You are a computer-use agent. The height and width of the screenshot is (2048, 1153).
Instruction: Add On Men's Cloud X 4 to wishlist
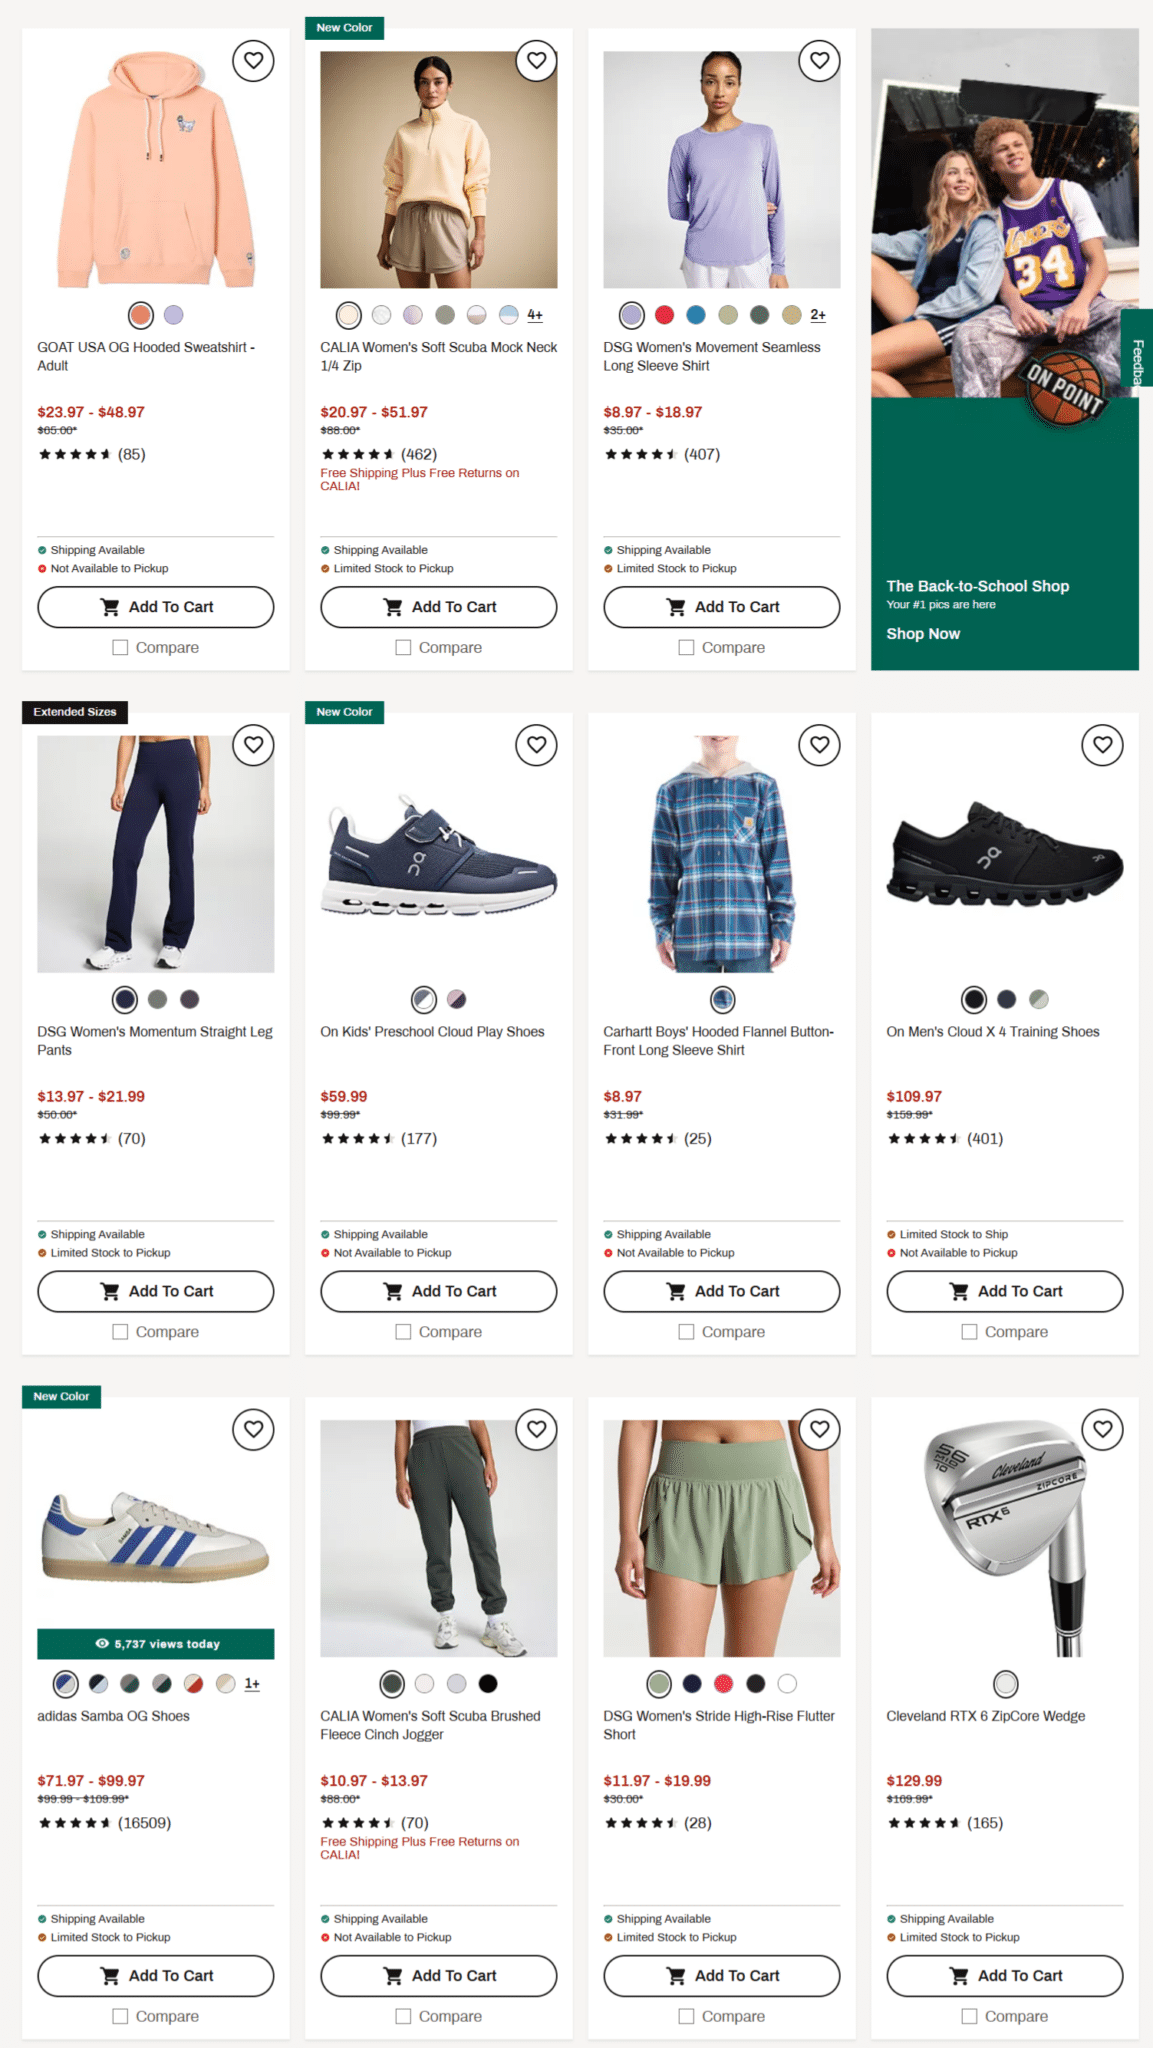(1102, 745)
